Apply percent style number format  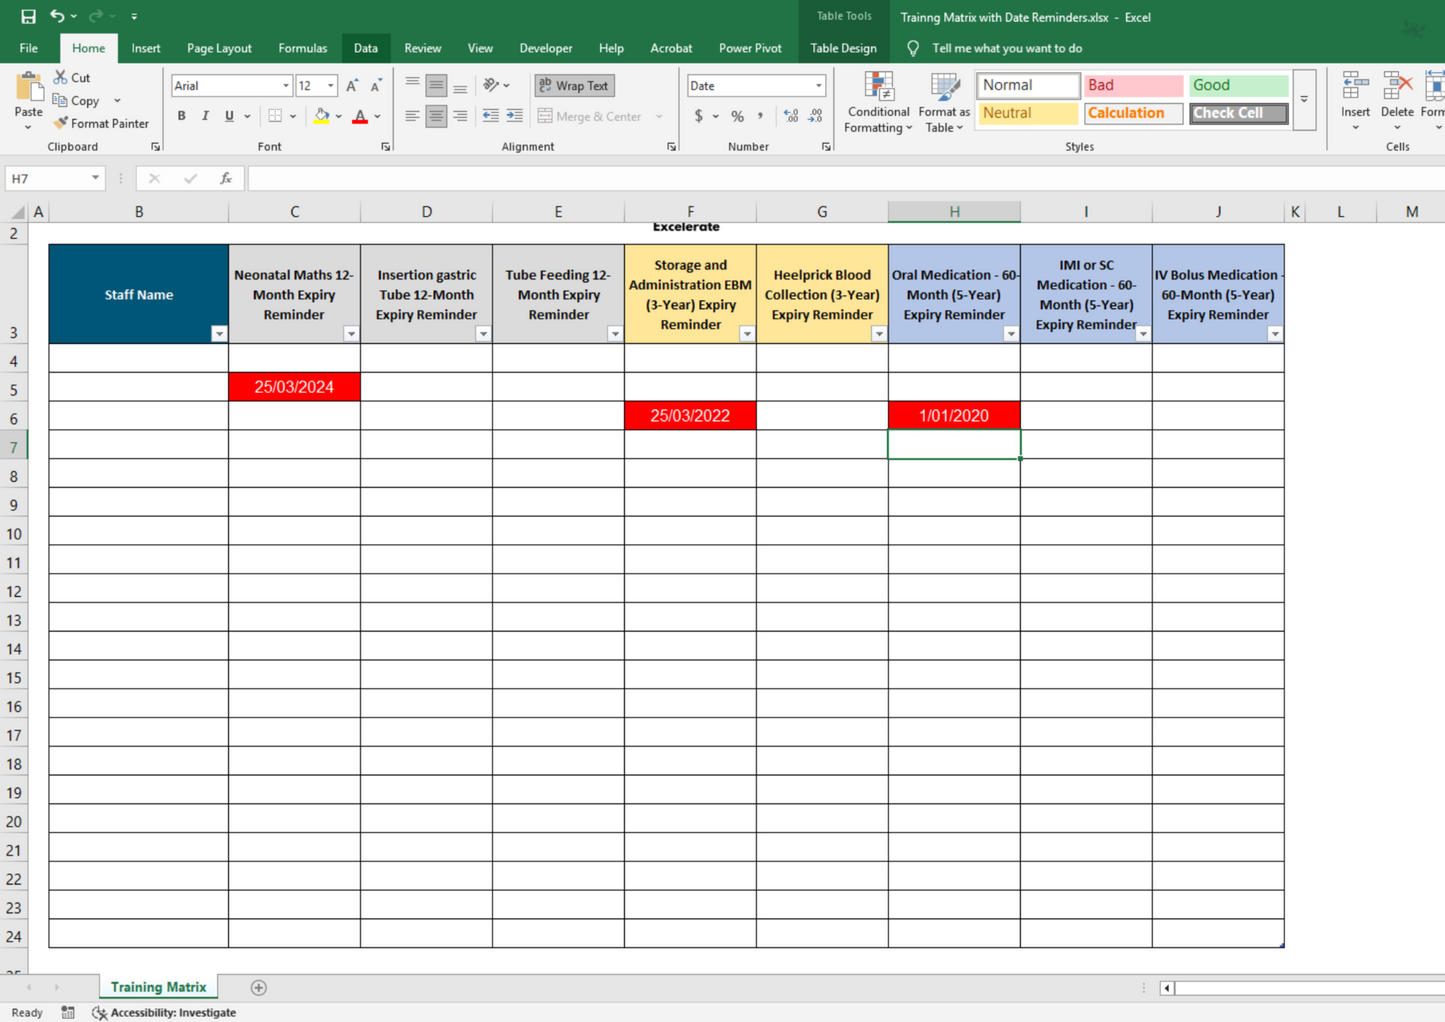(x=737, y=116)
